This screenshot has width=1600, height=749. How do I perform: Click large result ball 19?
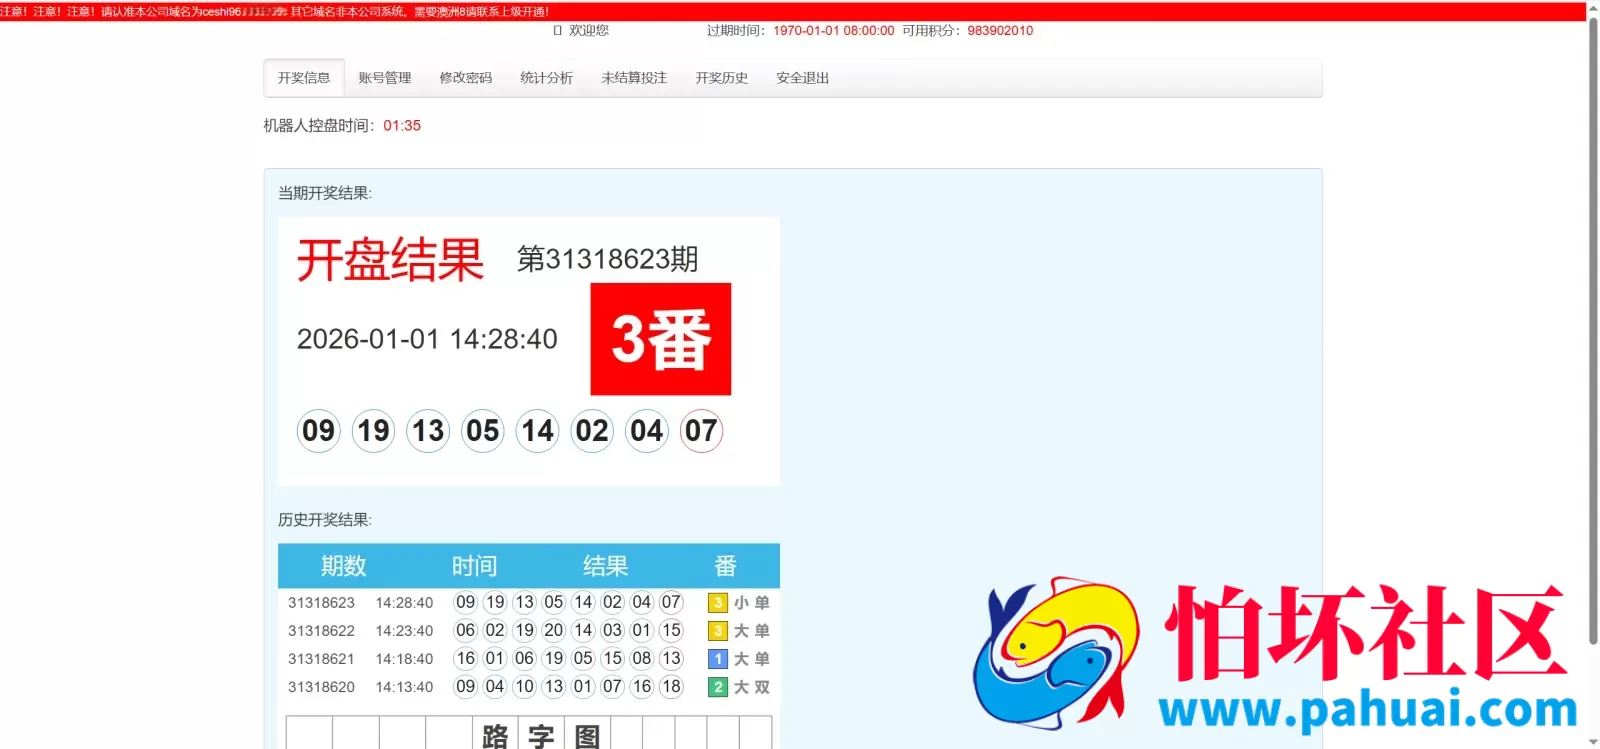coord(374,431)
